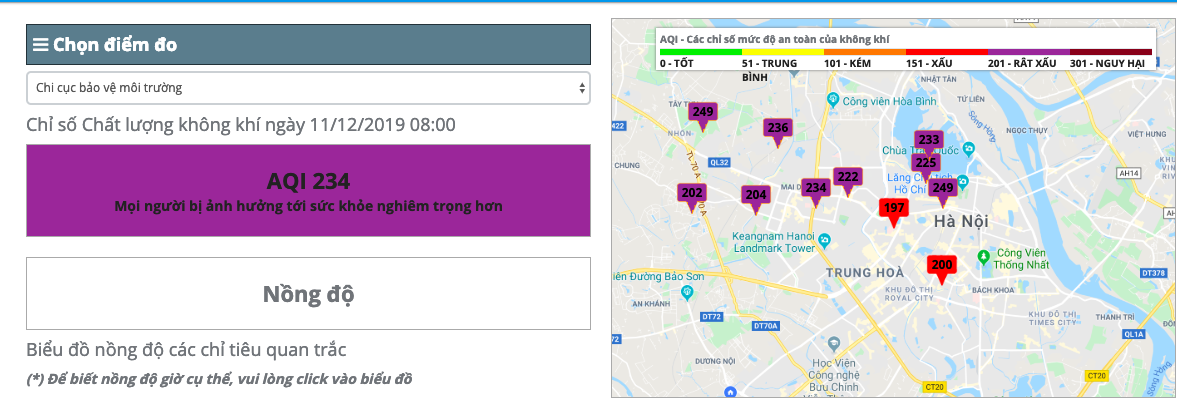
Task: Click the purple AQI 234 banner
Action: click(x=309, y=191)
